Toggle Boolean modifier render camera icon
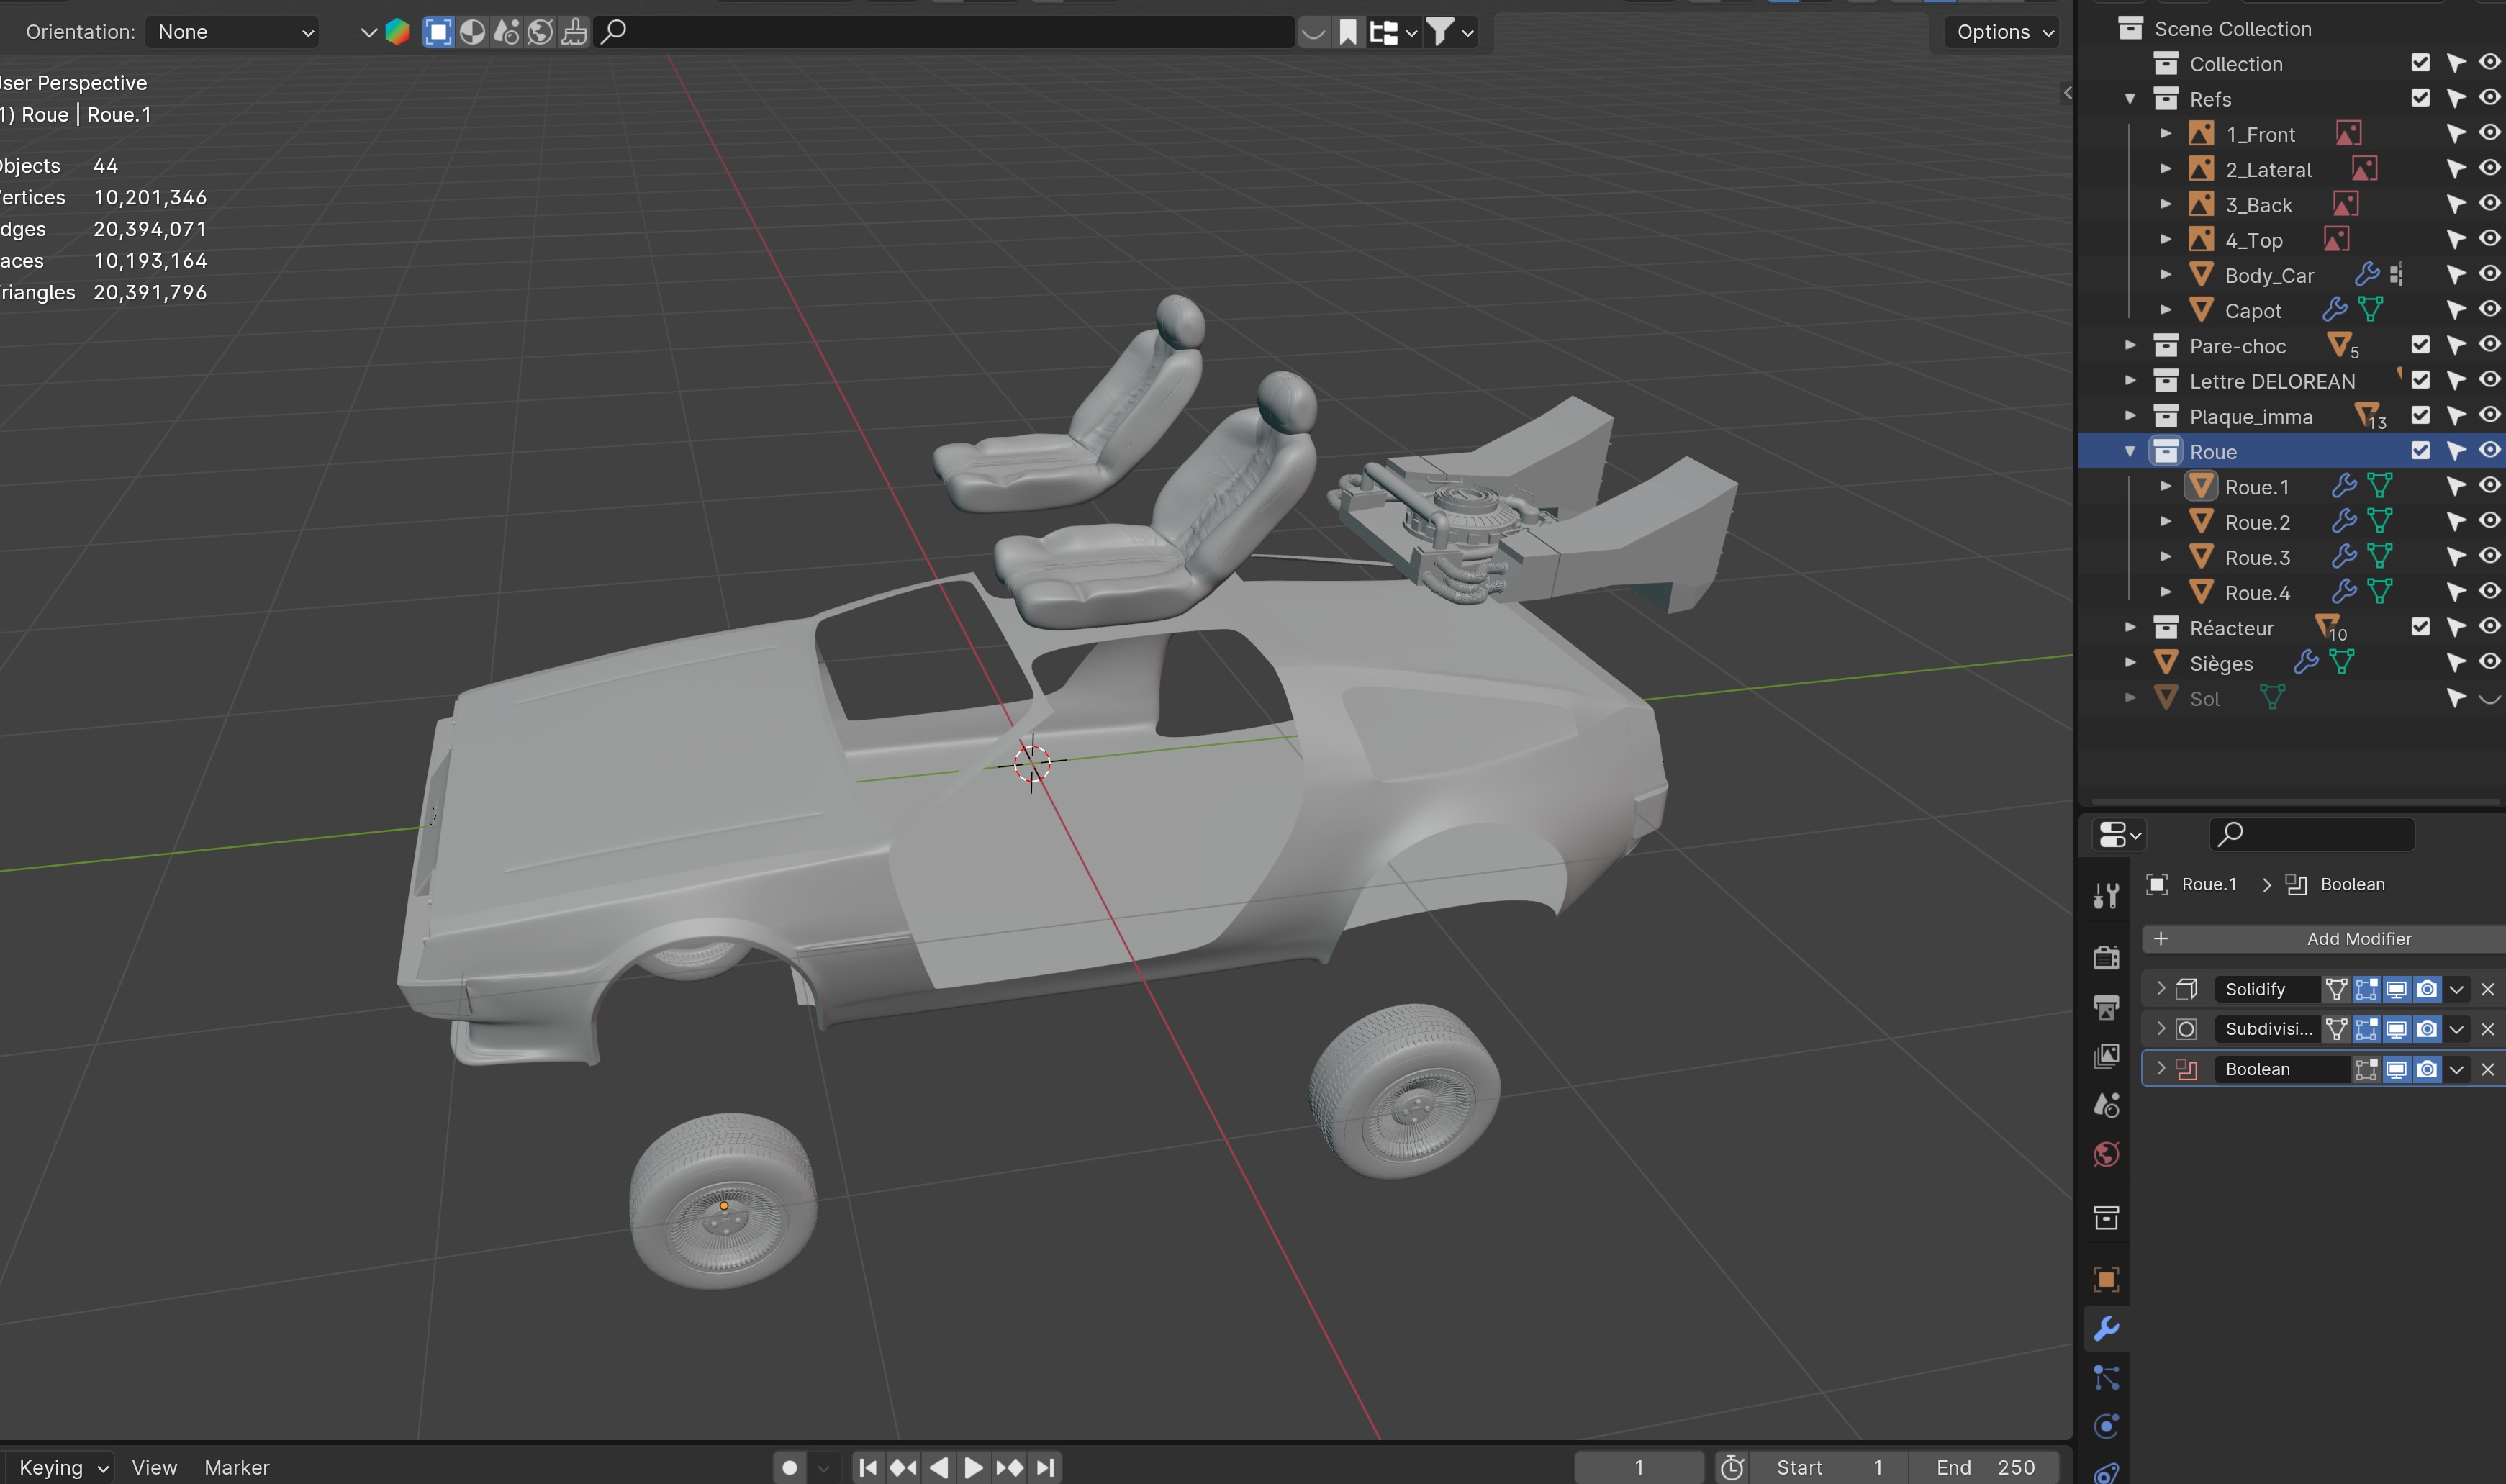 point(2426,1069)
